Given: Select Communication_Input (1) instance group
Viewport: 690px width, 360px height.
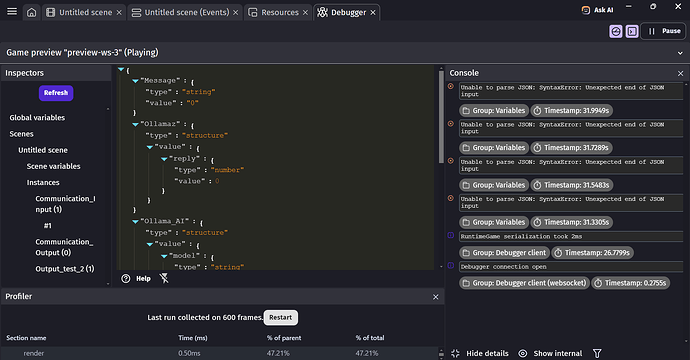Looking at the screenshot, I should coord(65,204).
